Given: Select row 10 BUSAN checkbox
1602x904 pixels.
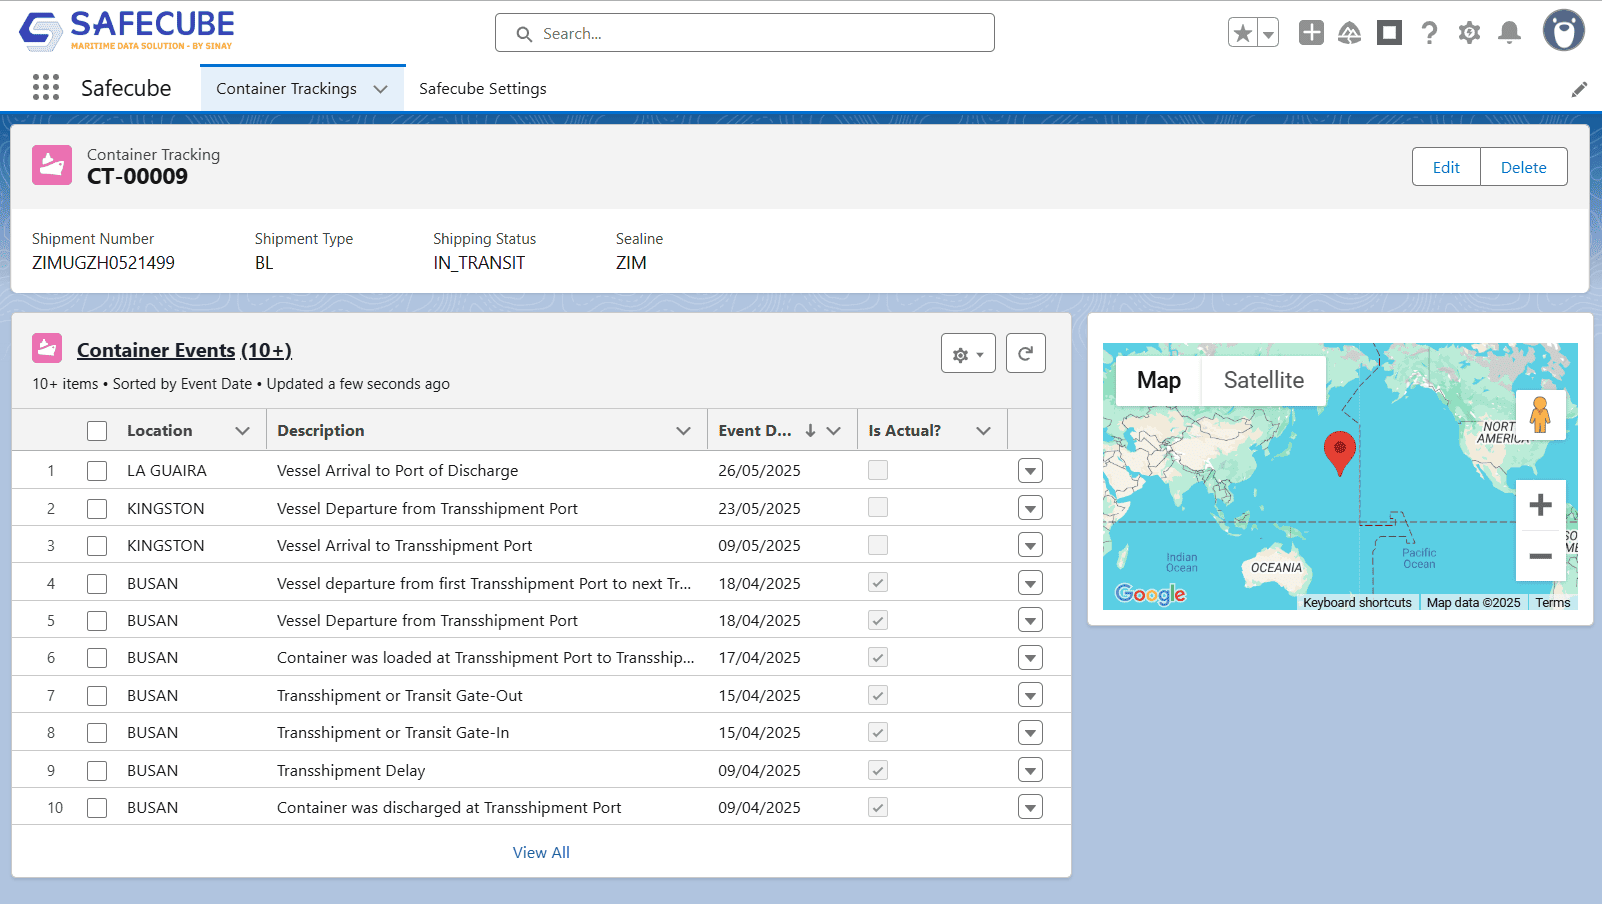Looking at the screenshot, I should point(97,808).
